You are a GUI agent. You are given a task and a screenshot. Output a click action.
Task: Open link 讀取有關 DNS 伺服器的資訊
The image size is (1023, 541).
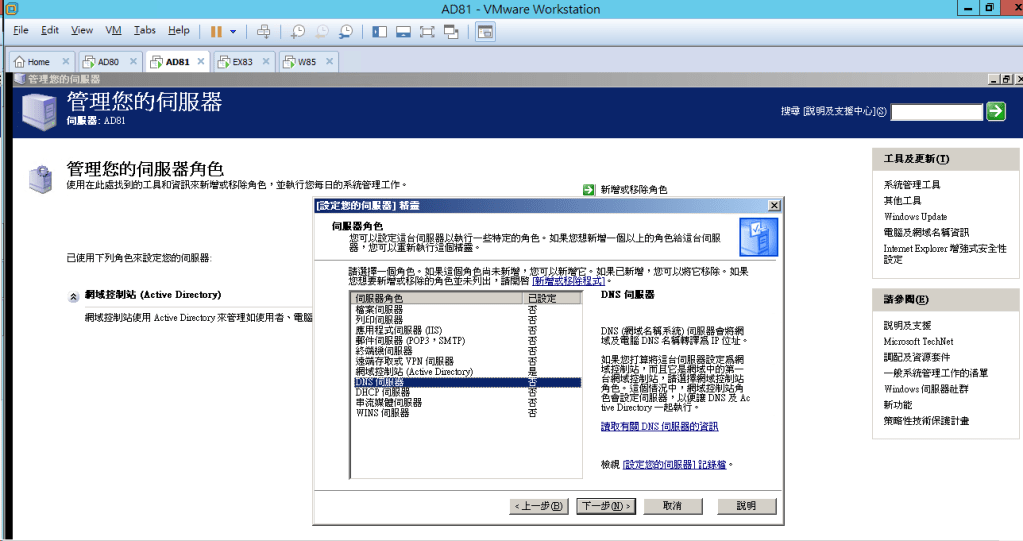[659, 427]
